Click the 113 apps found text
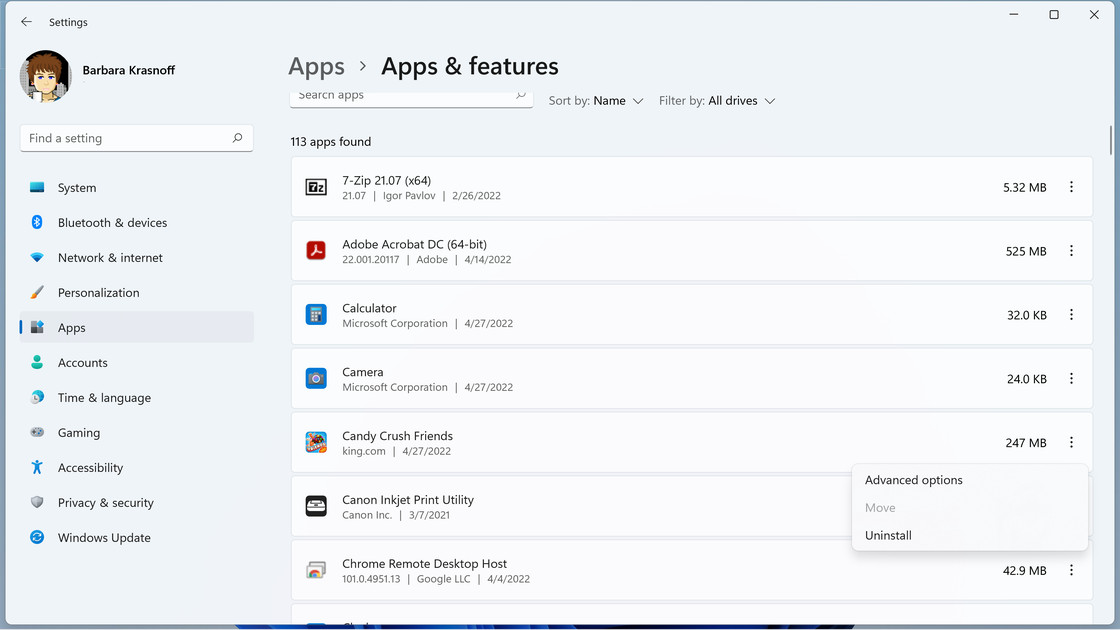 coord(331,141)
